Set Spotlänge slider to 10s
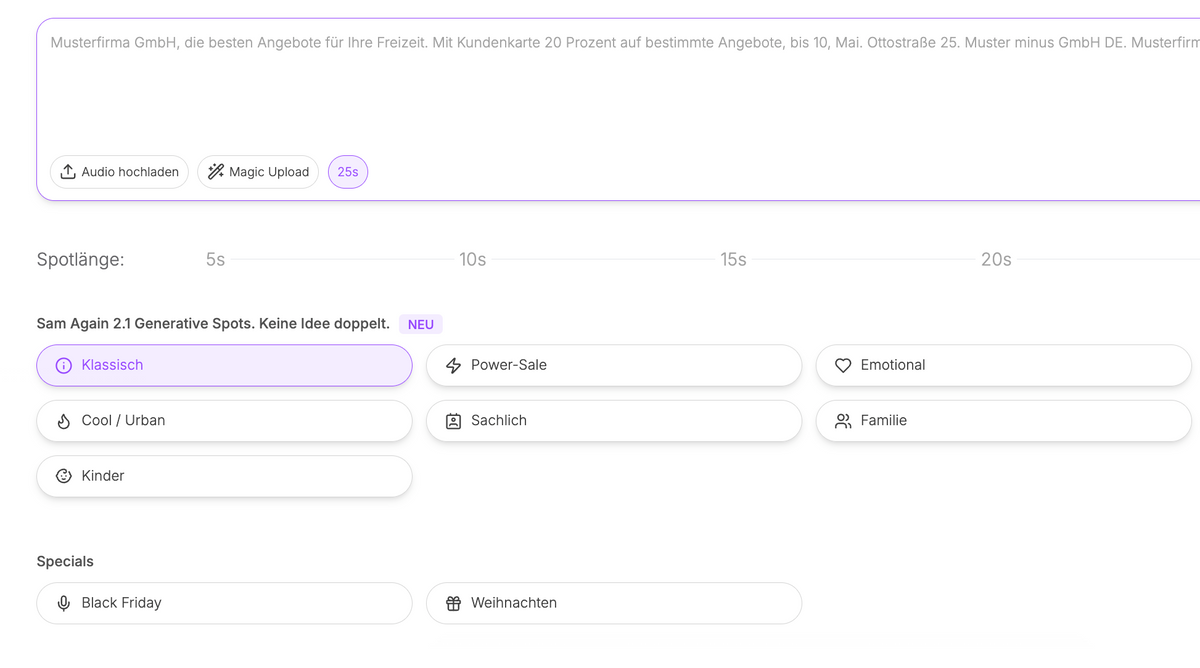Screen dimensions: 1200x668 pyautogui.click(x=473, y=260)
